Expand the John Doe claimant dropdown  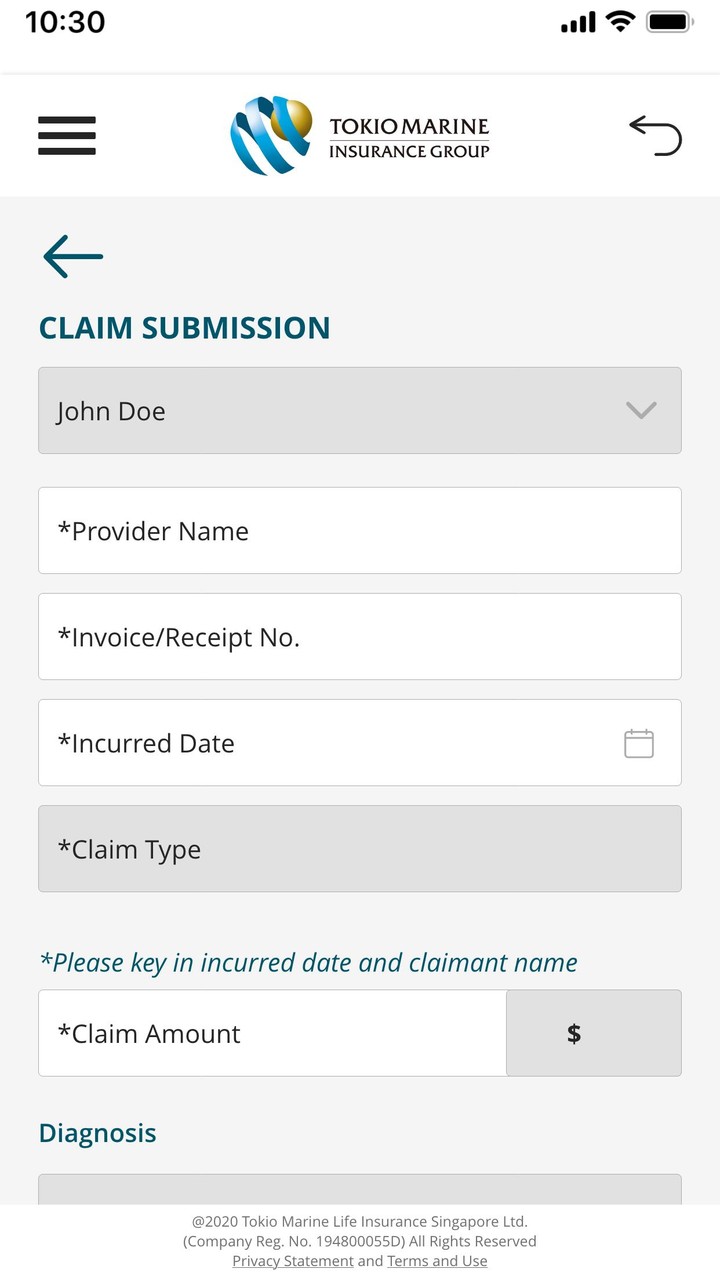click(x=340, y=411)
